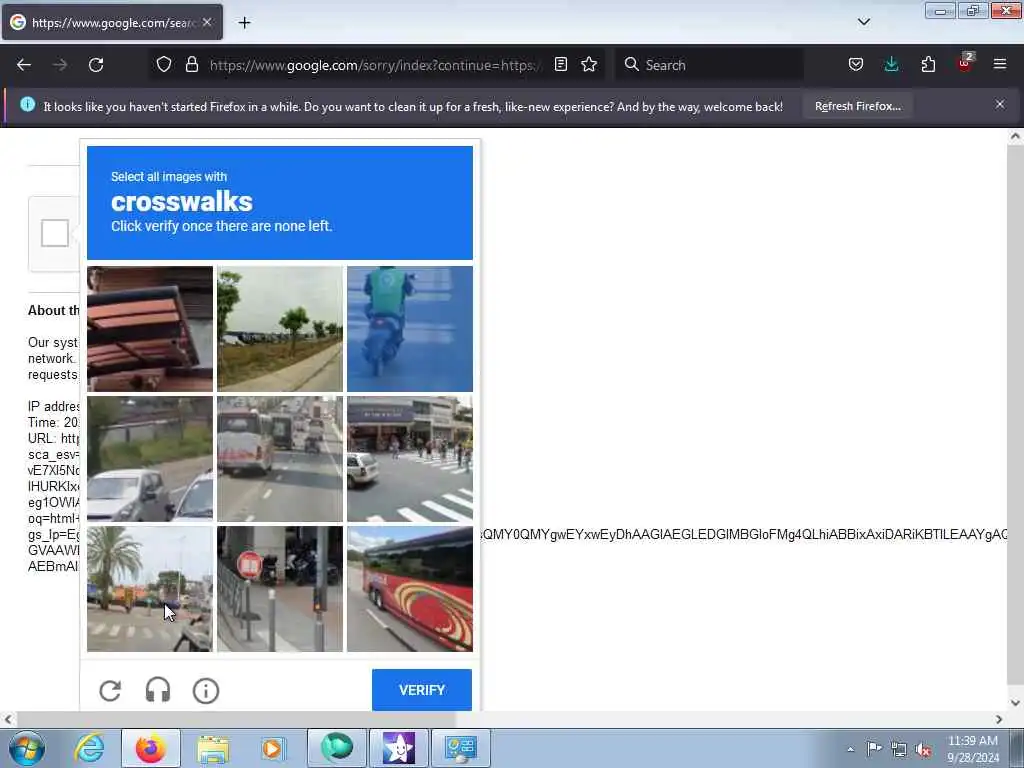The width and height of the screenshot is (1024, 768).
Task: Tick the reCAPTCHA checkbox
Action: pos(55,233)
